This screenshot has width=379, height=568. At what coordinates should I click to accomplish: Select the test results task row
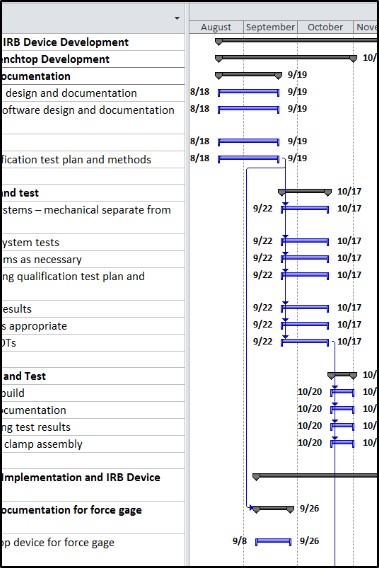coord(92,427)
